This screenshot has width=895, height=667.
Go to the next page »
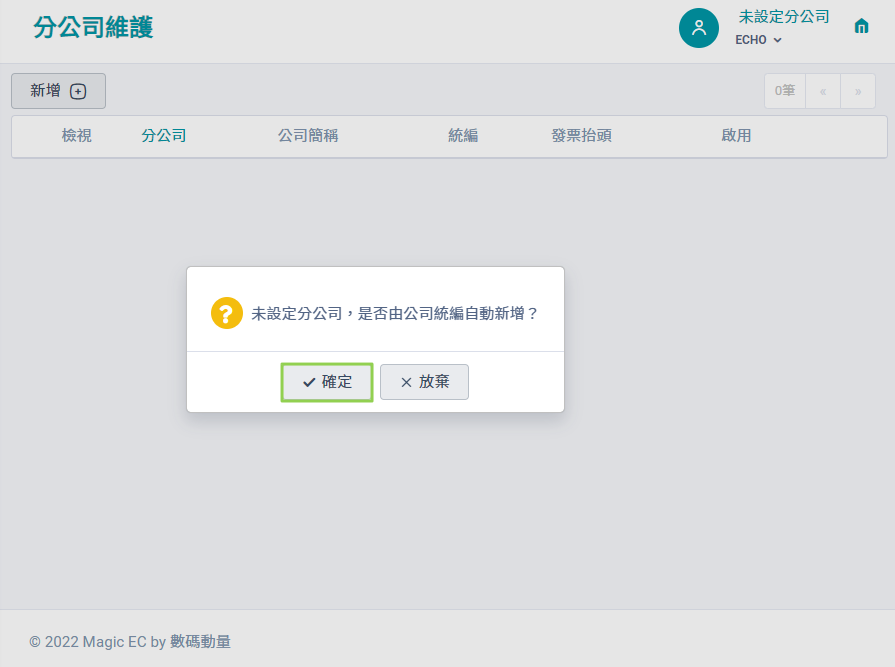coord(858,91)
